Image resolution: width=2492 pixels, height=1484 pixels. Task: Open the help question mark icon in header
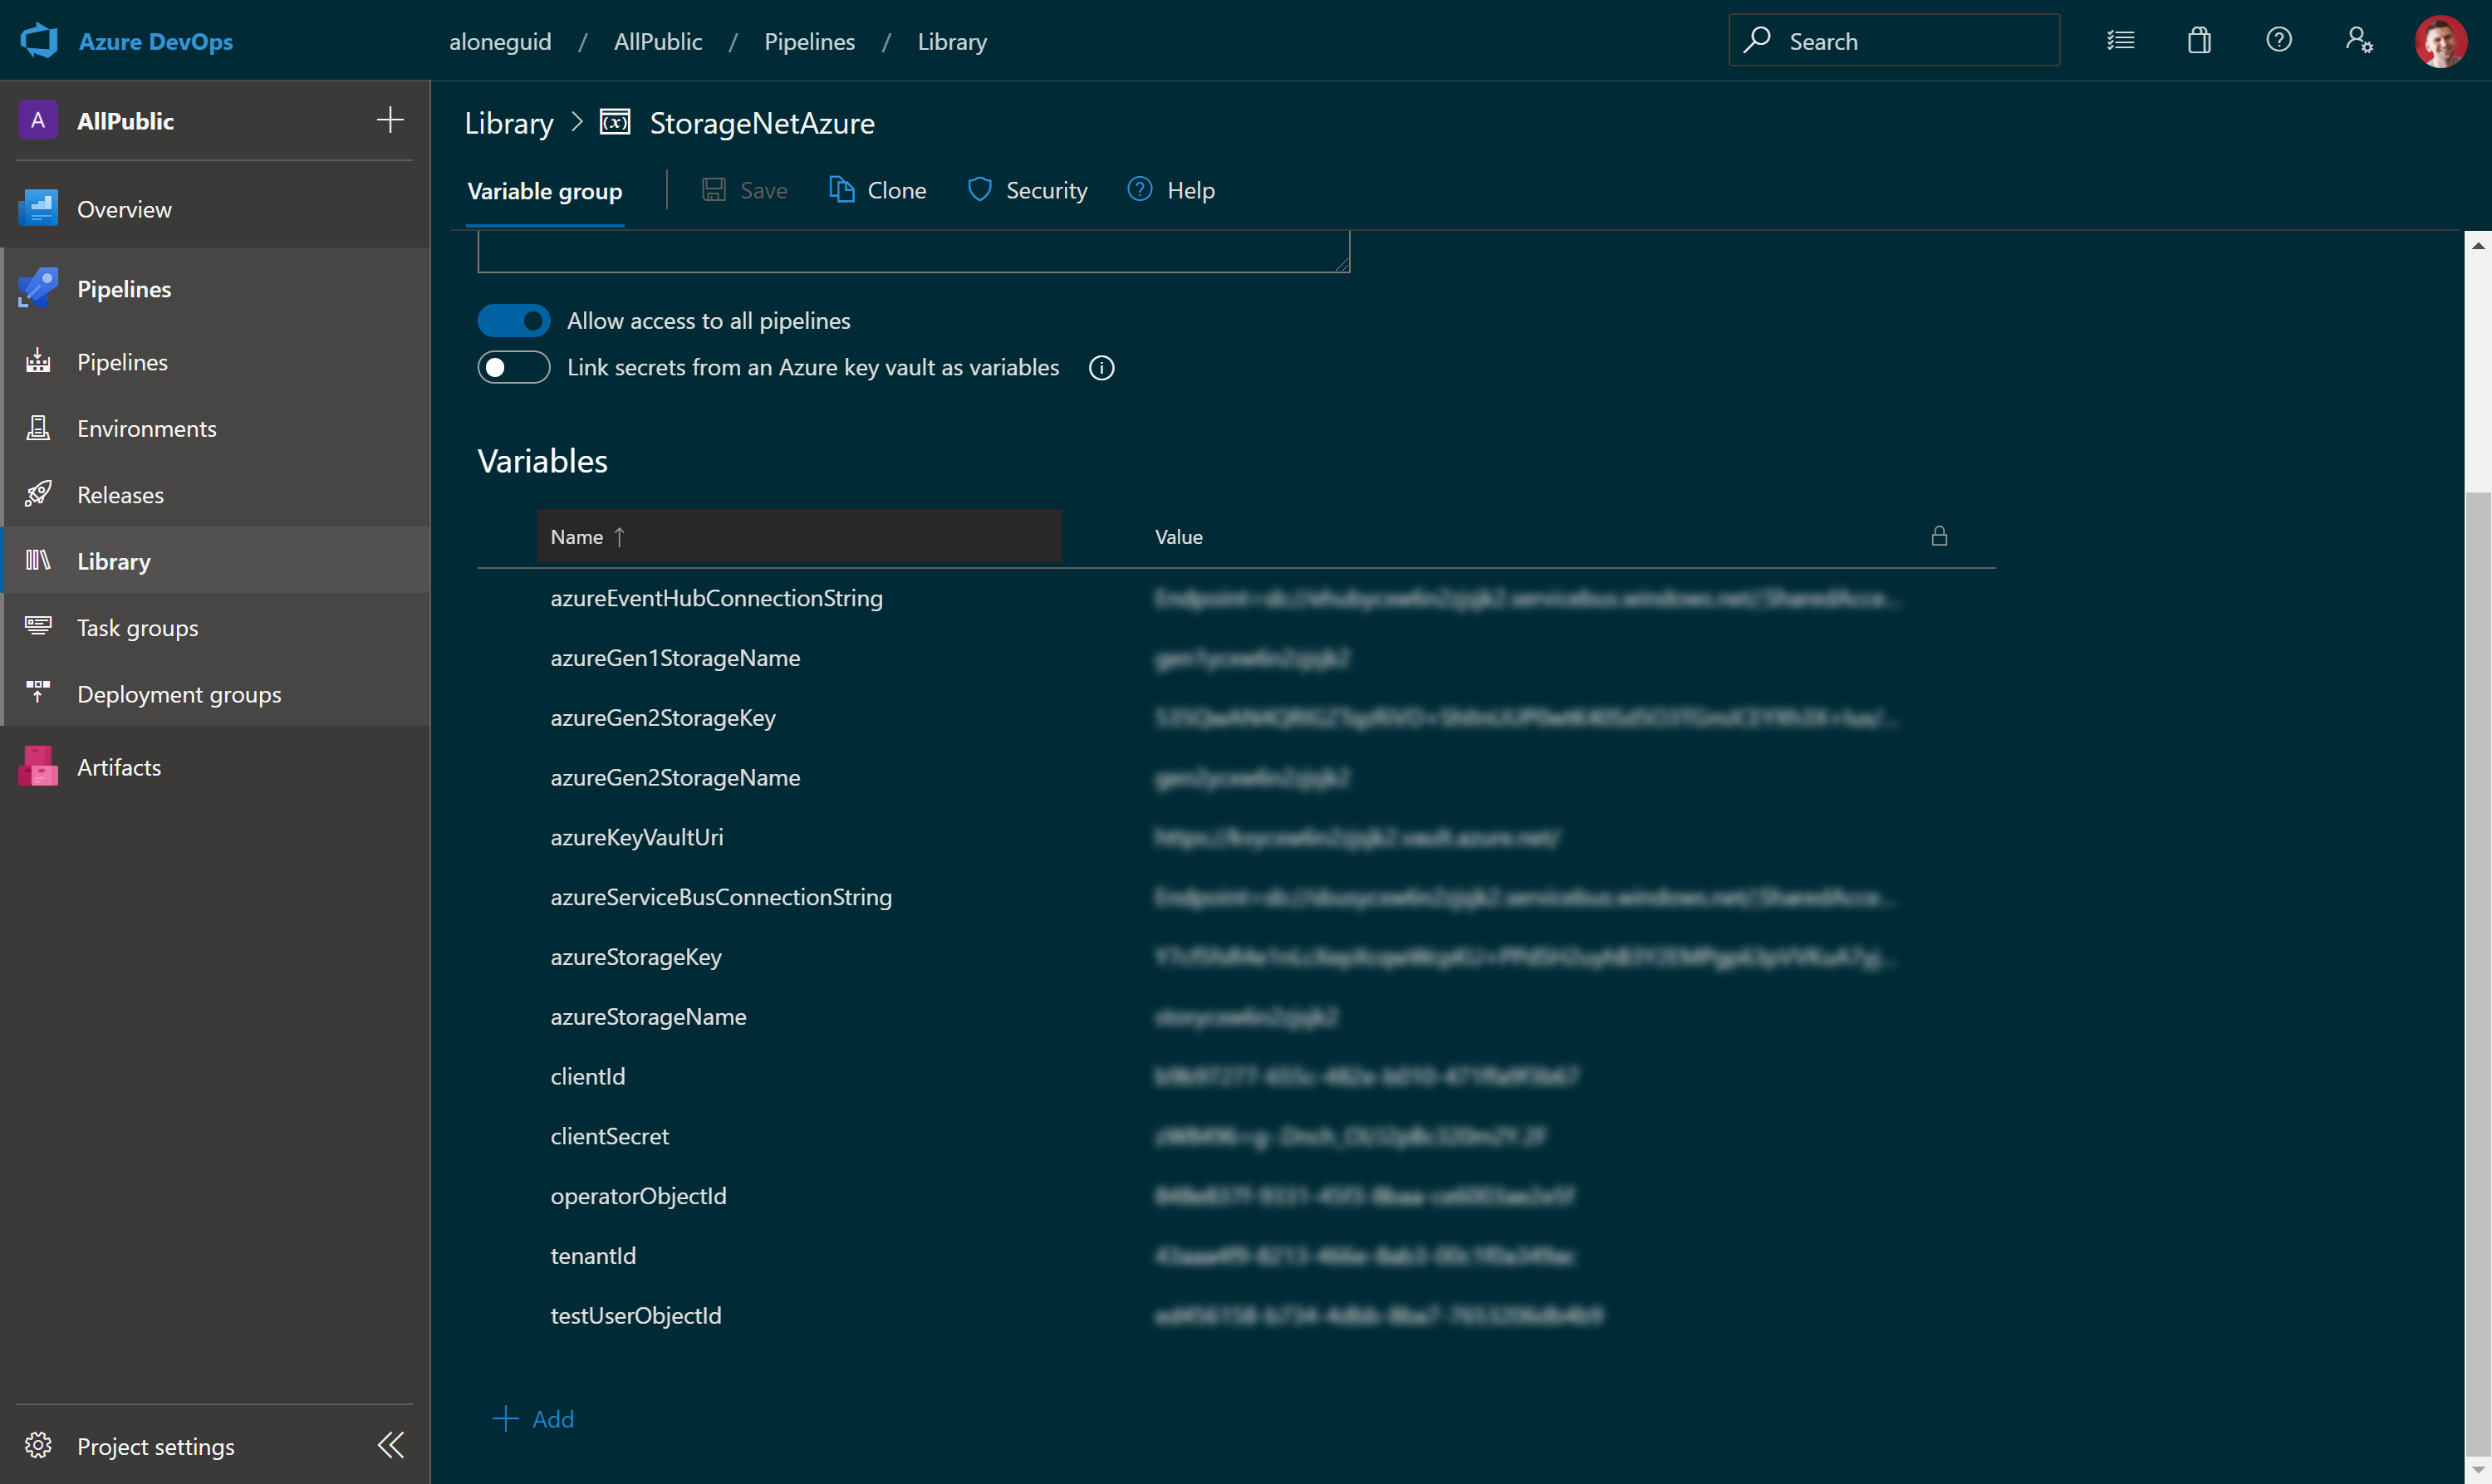(2279, 40)
